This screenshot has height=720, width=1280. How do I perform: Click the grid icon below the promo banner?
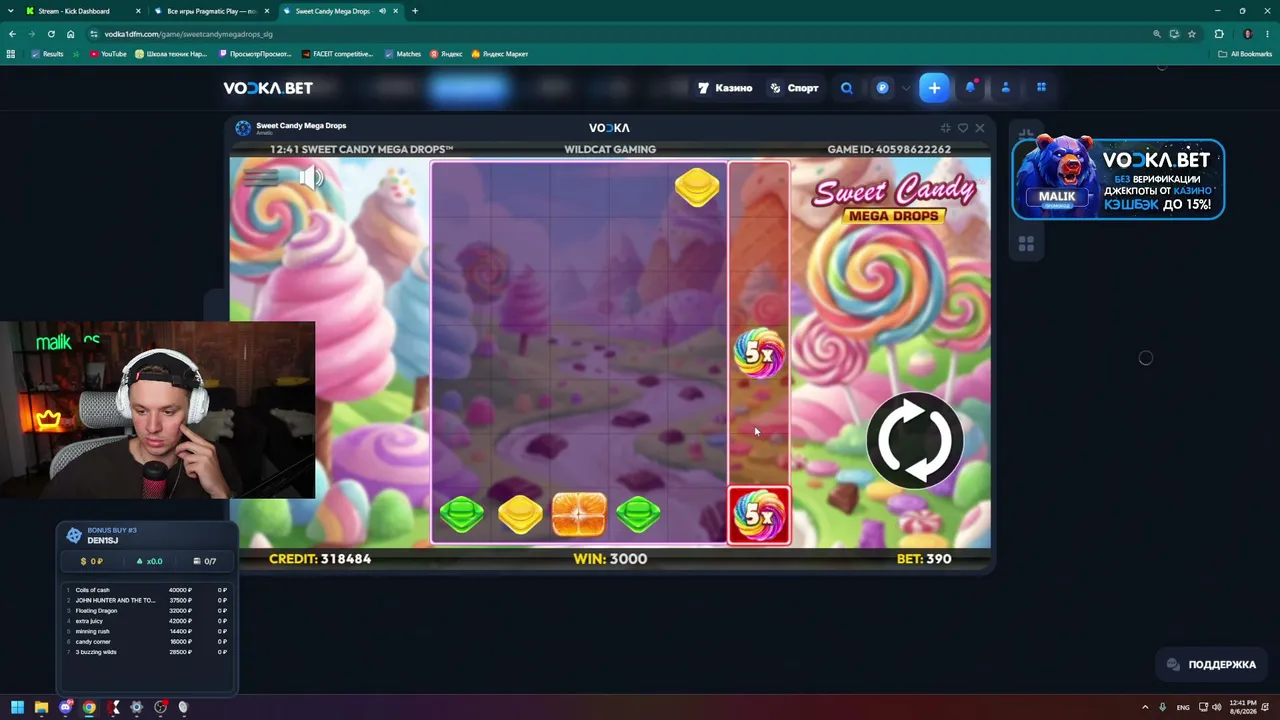pos(1025,243)
